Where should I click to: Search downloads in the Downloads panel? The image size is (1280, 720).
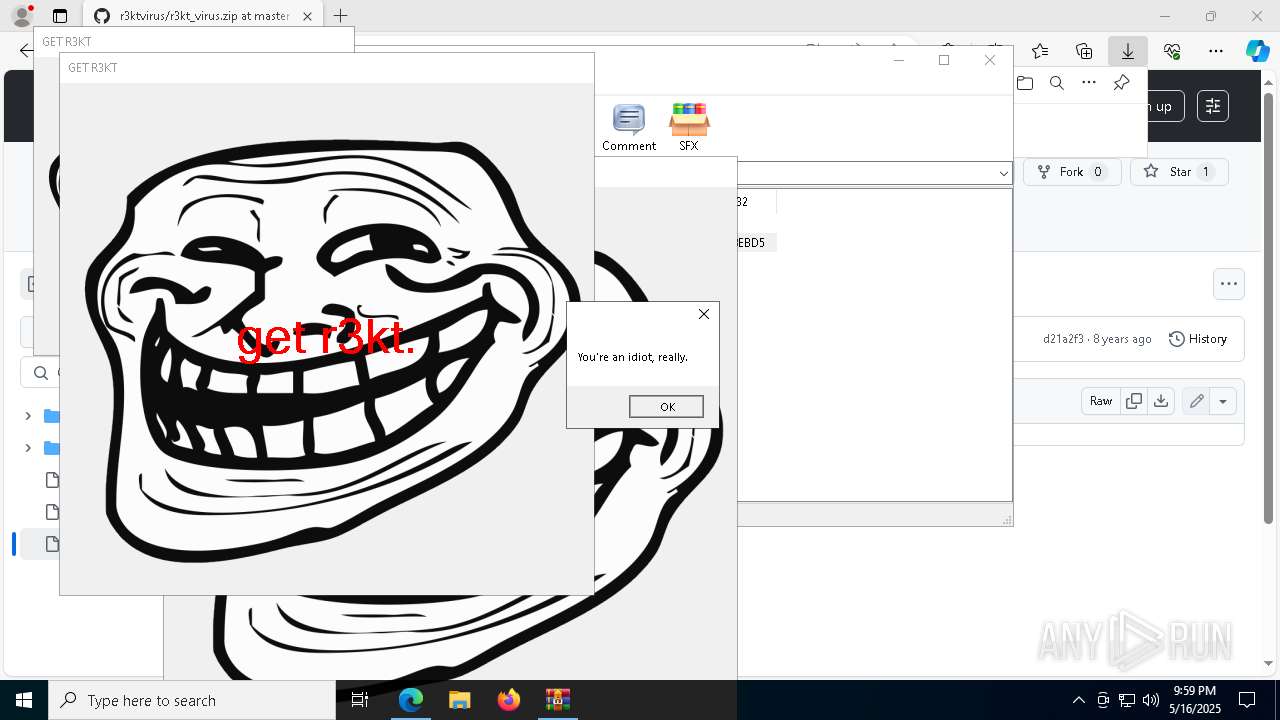1057,83
